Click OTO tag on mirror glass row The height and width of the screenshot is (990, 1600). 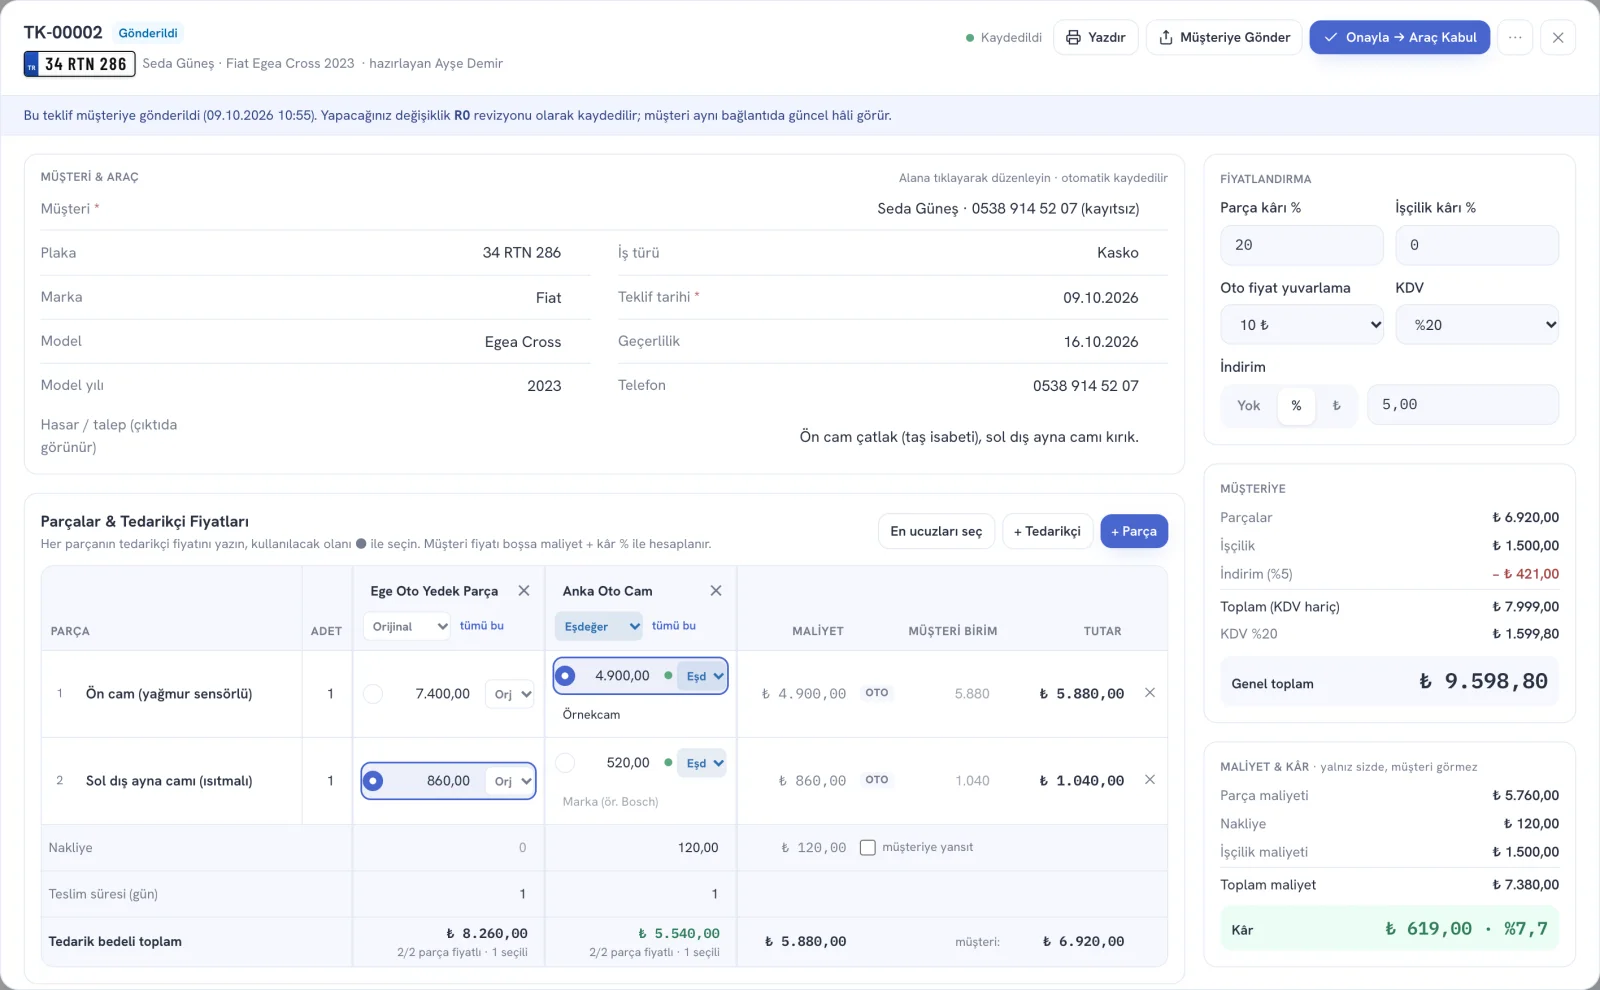(x=877, y=780)
